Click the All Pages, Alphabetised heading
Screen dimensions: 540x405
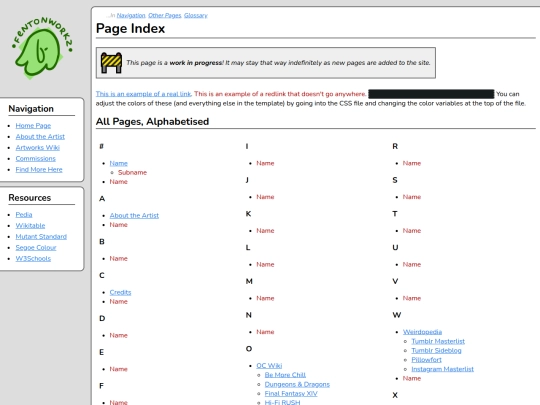[x=152, y=122]
